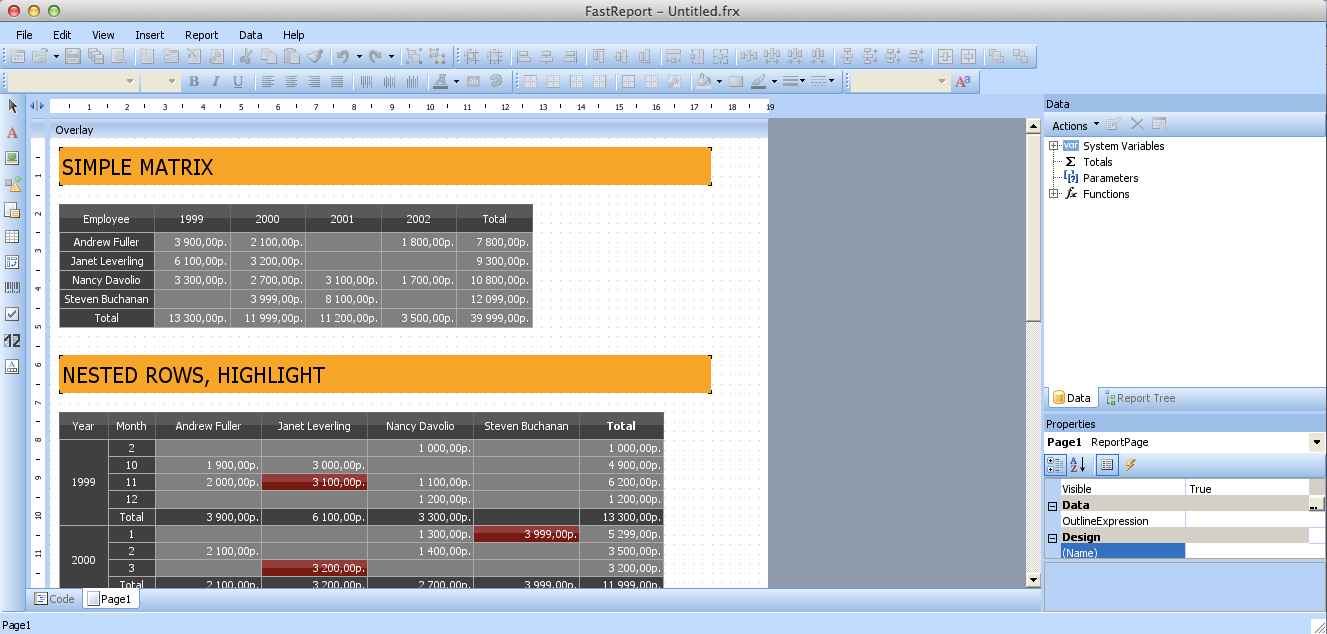Open the Report Tree tab

(1140, 398)
